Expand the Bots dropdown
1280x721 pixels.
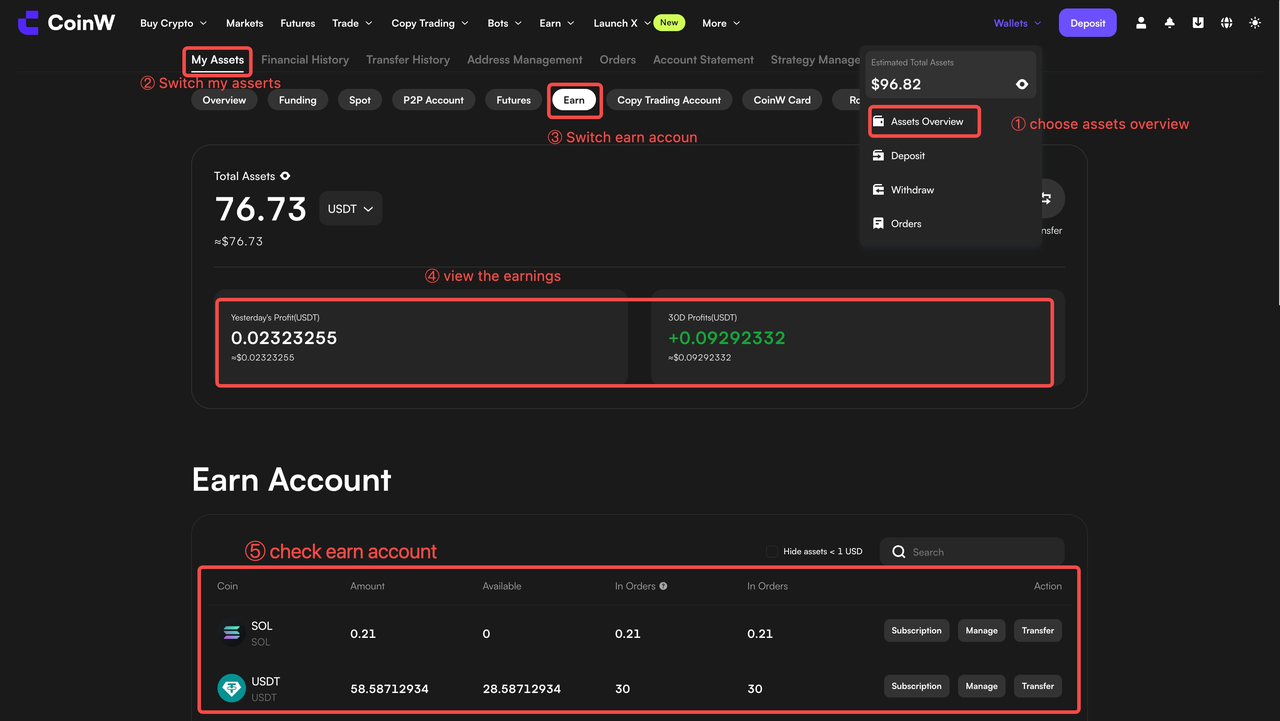tap(505, 23)
